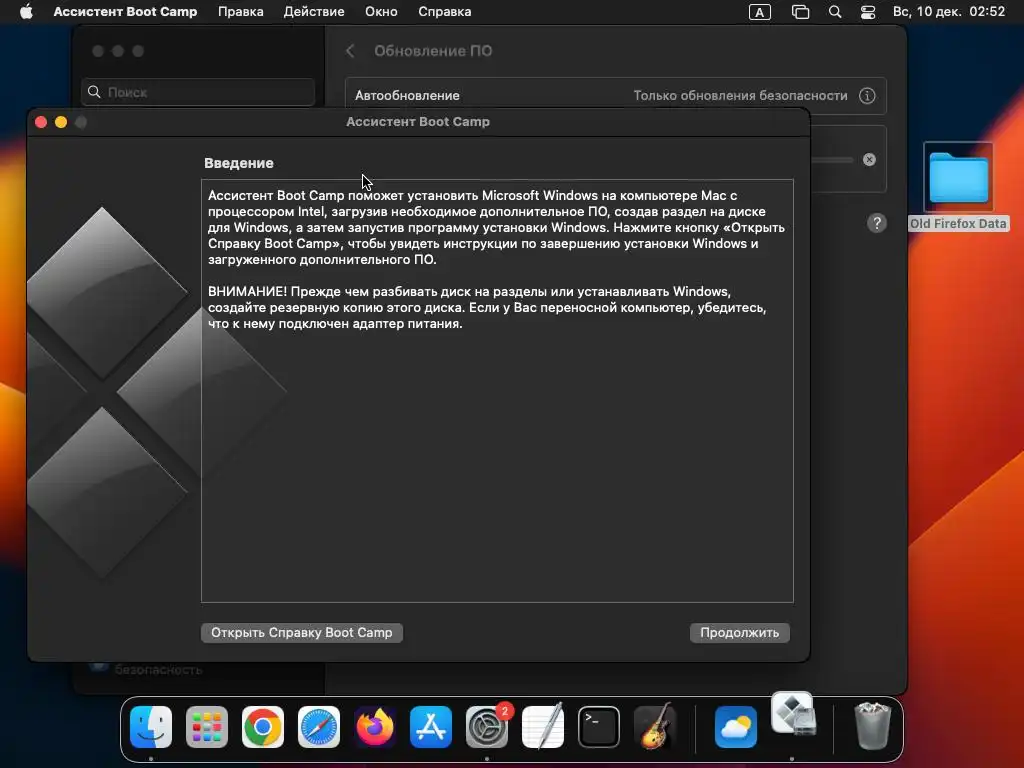Click Обновление ПО title in Settings window
Viewport: 1024px width, 768px height.
coord(433,51)
